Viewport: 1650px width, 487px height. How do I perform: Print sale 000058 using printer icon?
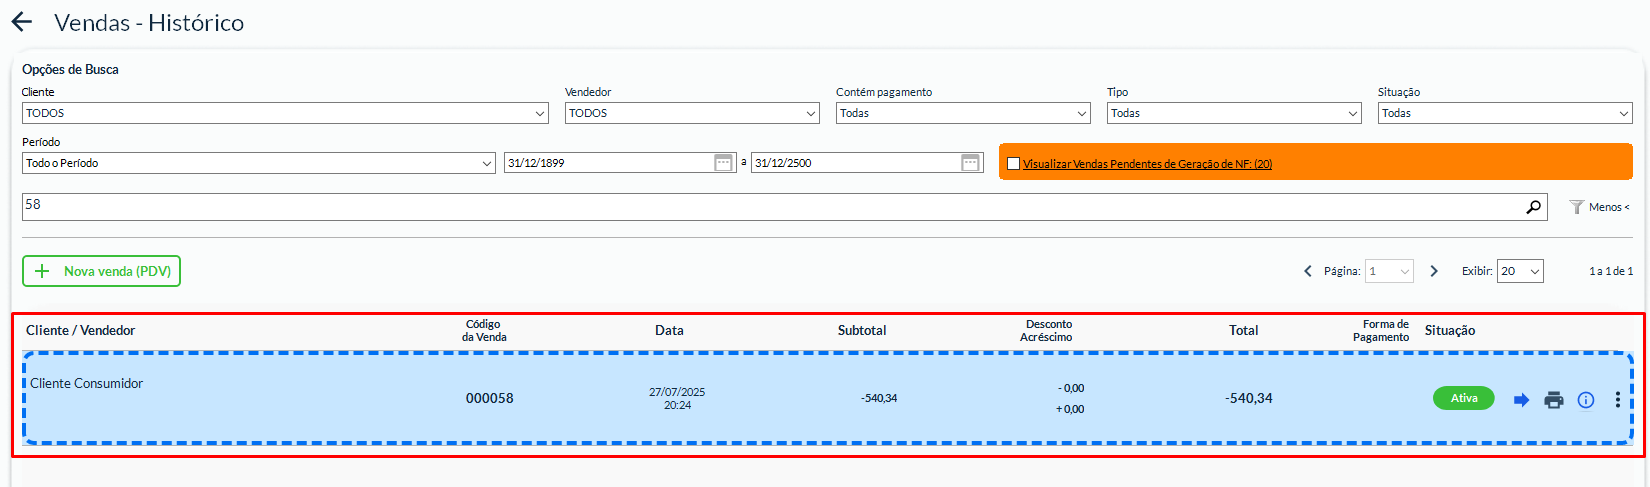point(1553,400)
